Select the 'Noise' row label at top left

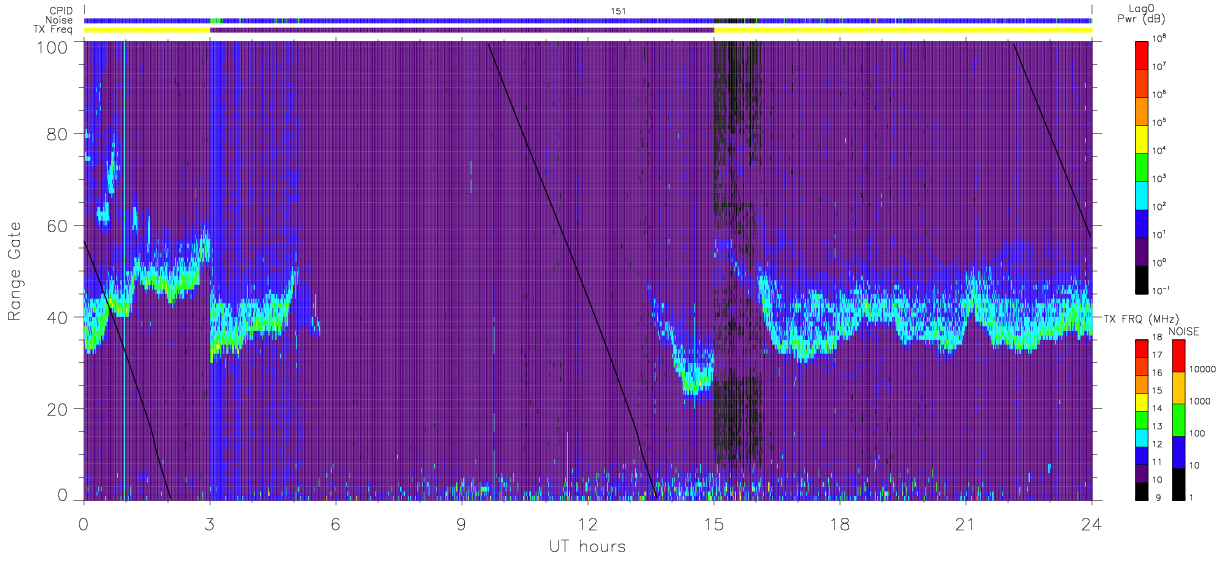tap(60, 20)
